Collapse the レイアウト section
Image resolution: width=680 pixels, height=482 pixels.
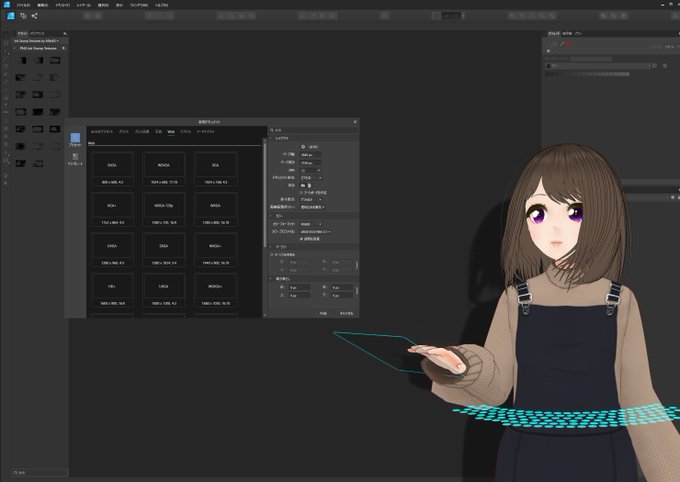271,138
